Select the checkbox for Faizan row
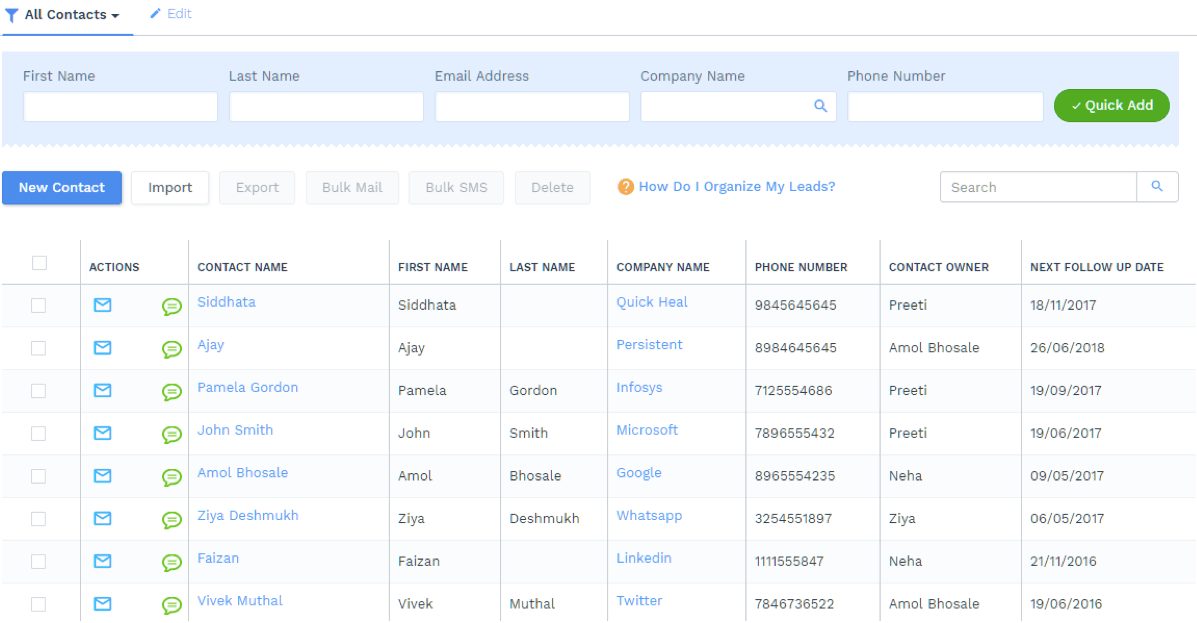The height and width of the screenshot is (623, 1197). [38, 562]
